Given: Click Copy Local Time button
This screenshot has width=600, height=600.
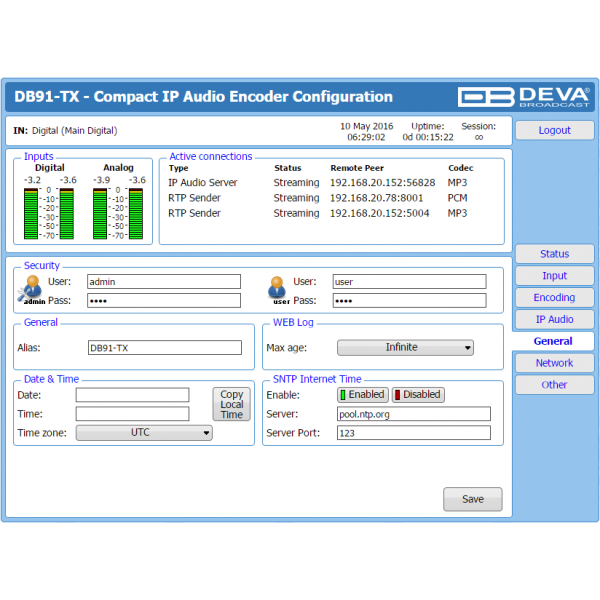Looking at the screenshot, I should 232,404.
